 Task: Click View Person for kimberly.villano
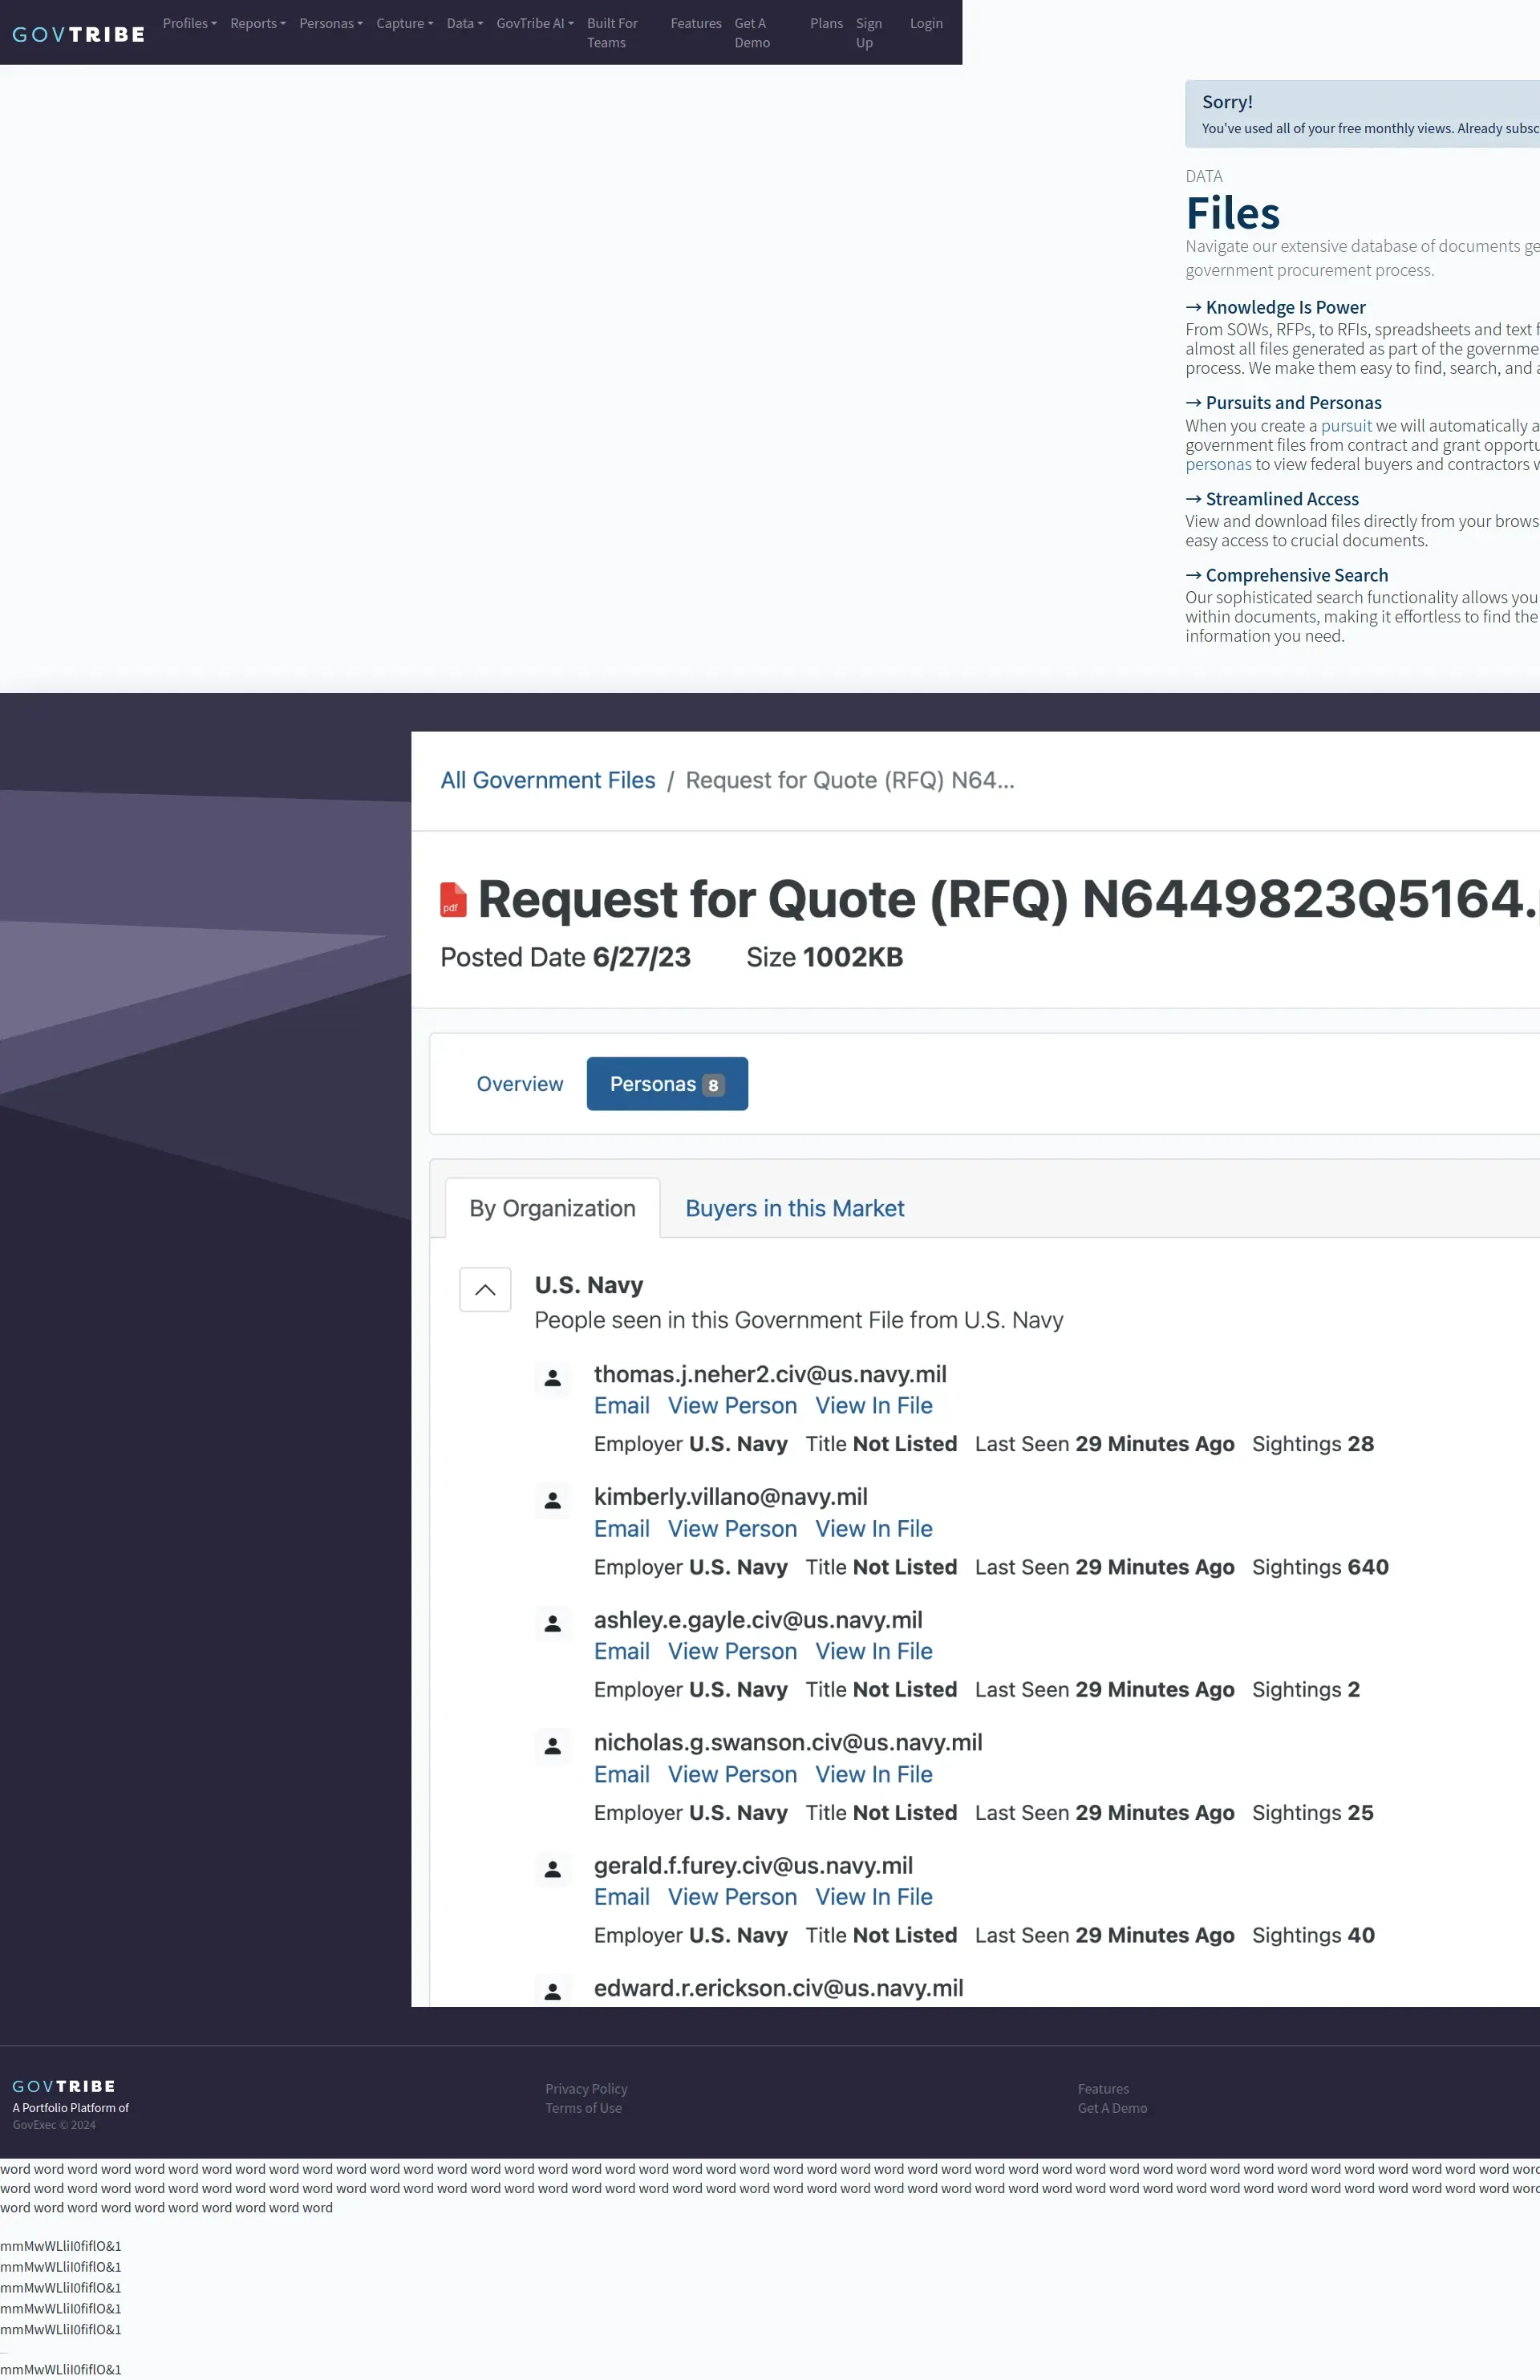[732, 1529]
